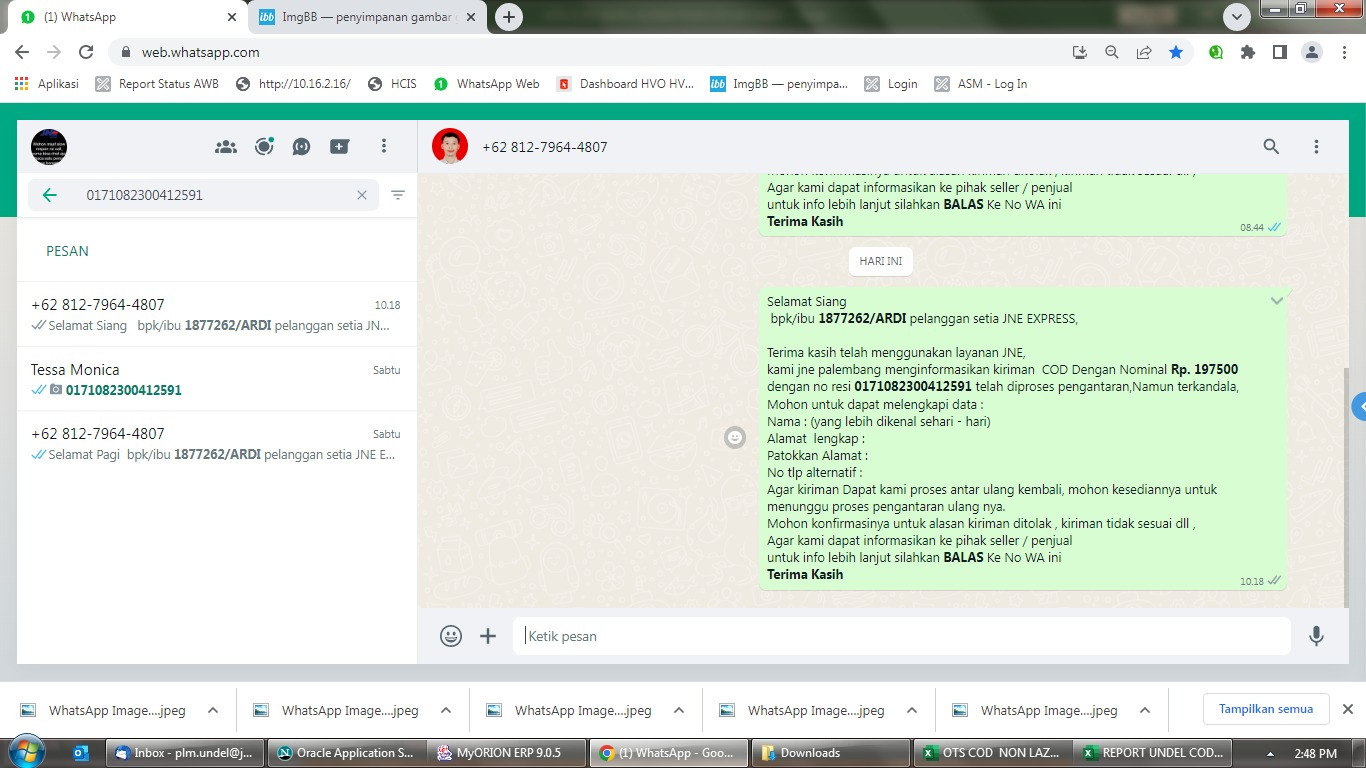Click address bar web.whatsapp.com
Viewport: 1366px width, 768px height.
(x=200, y=52)
